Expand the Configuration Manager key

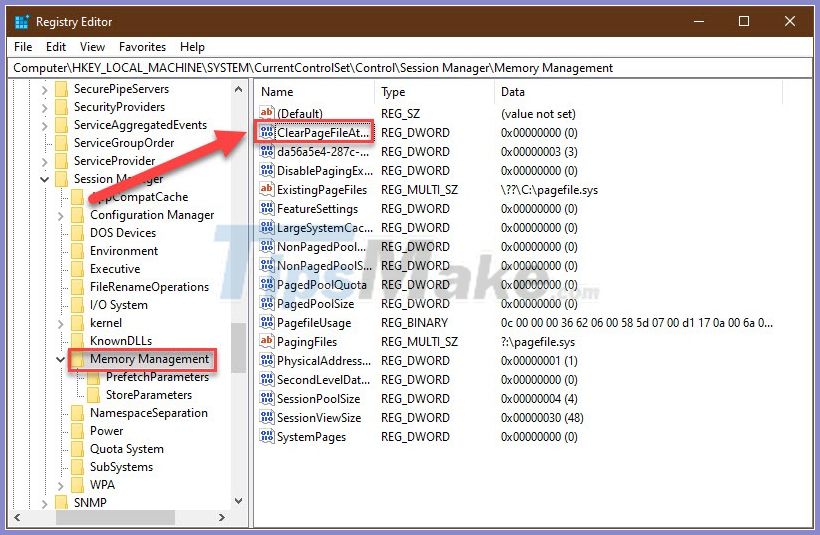(x=61, y=215)
